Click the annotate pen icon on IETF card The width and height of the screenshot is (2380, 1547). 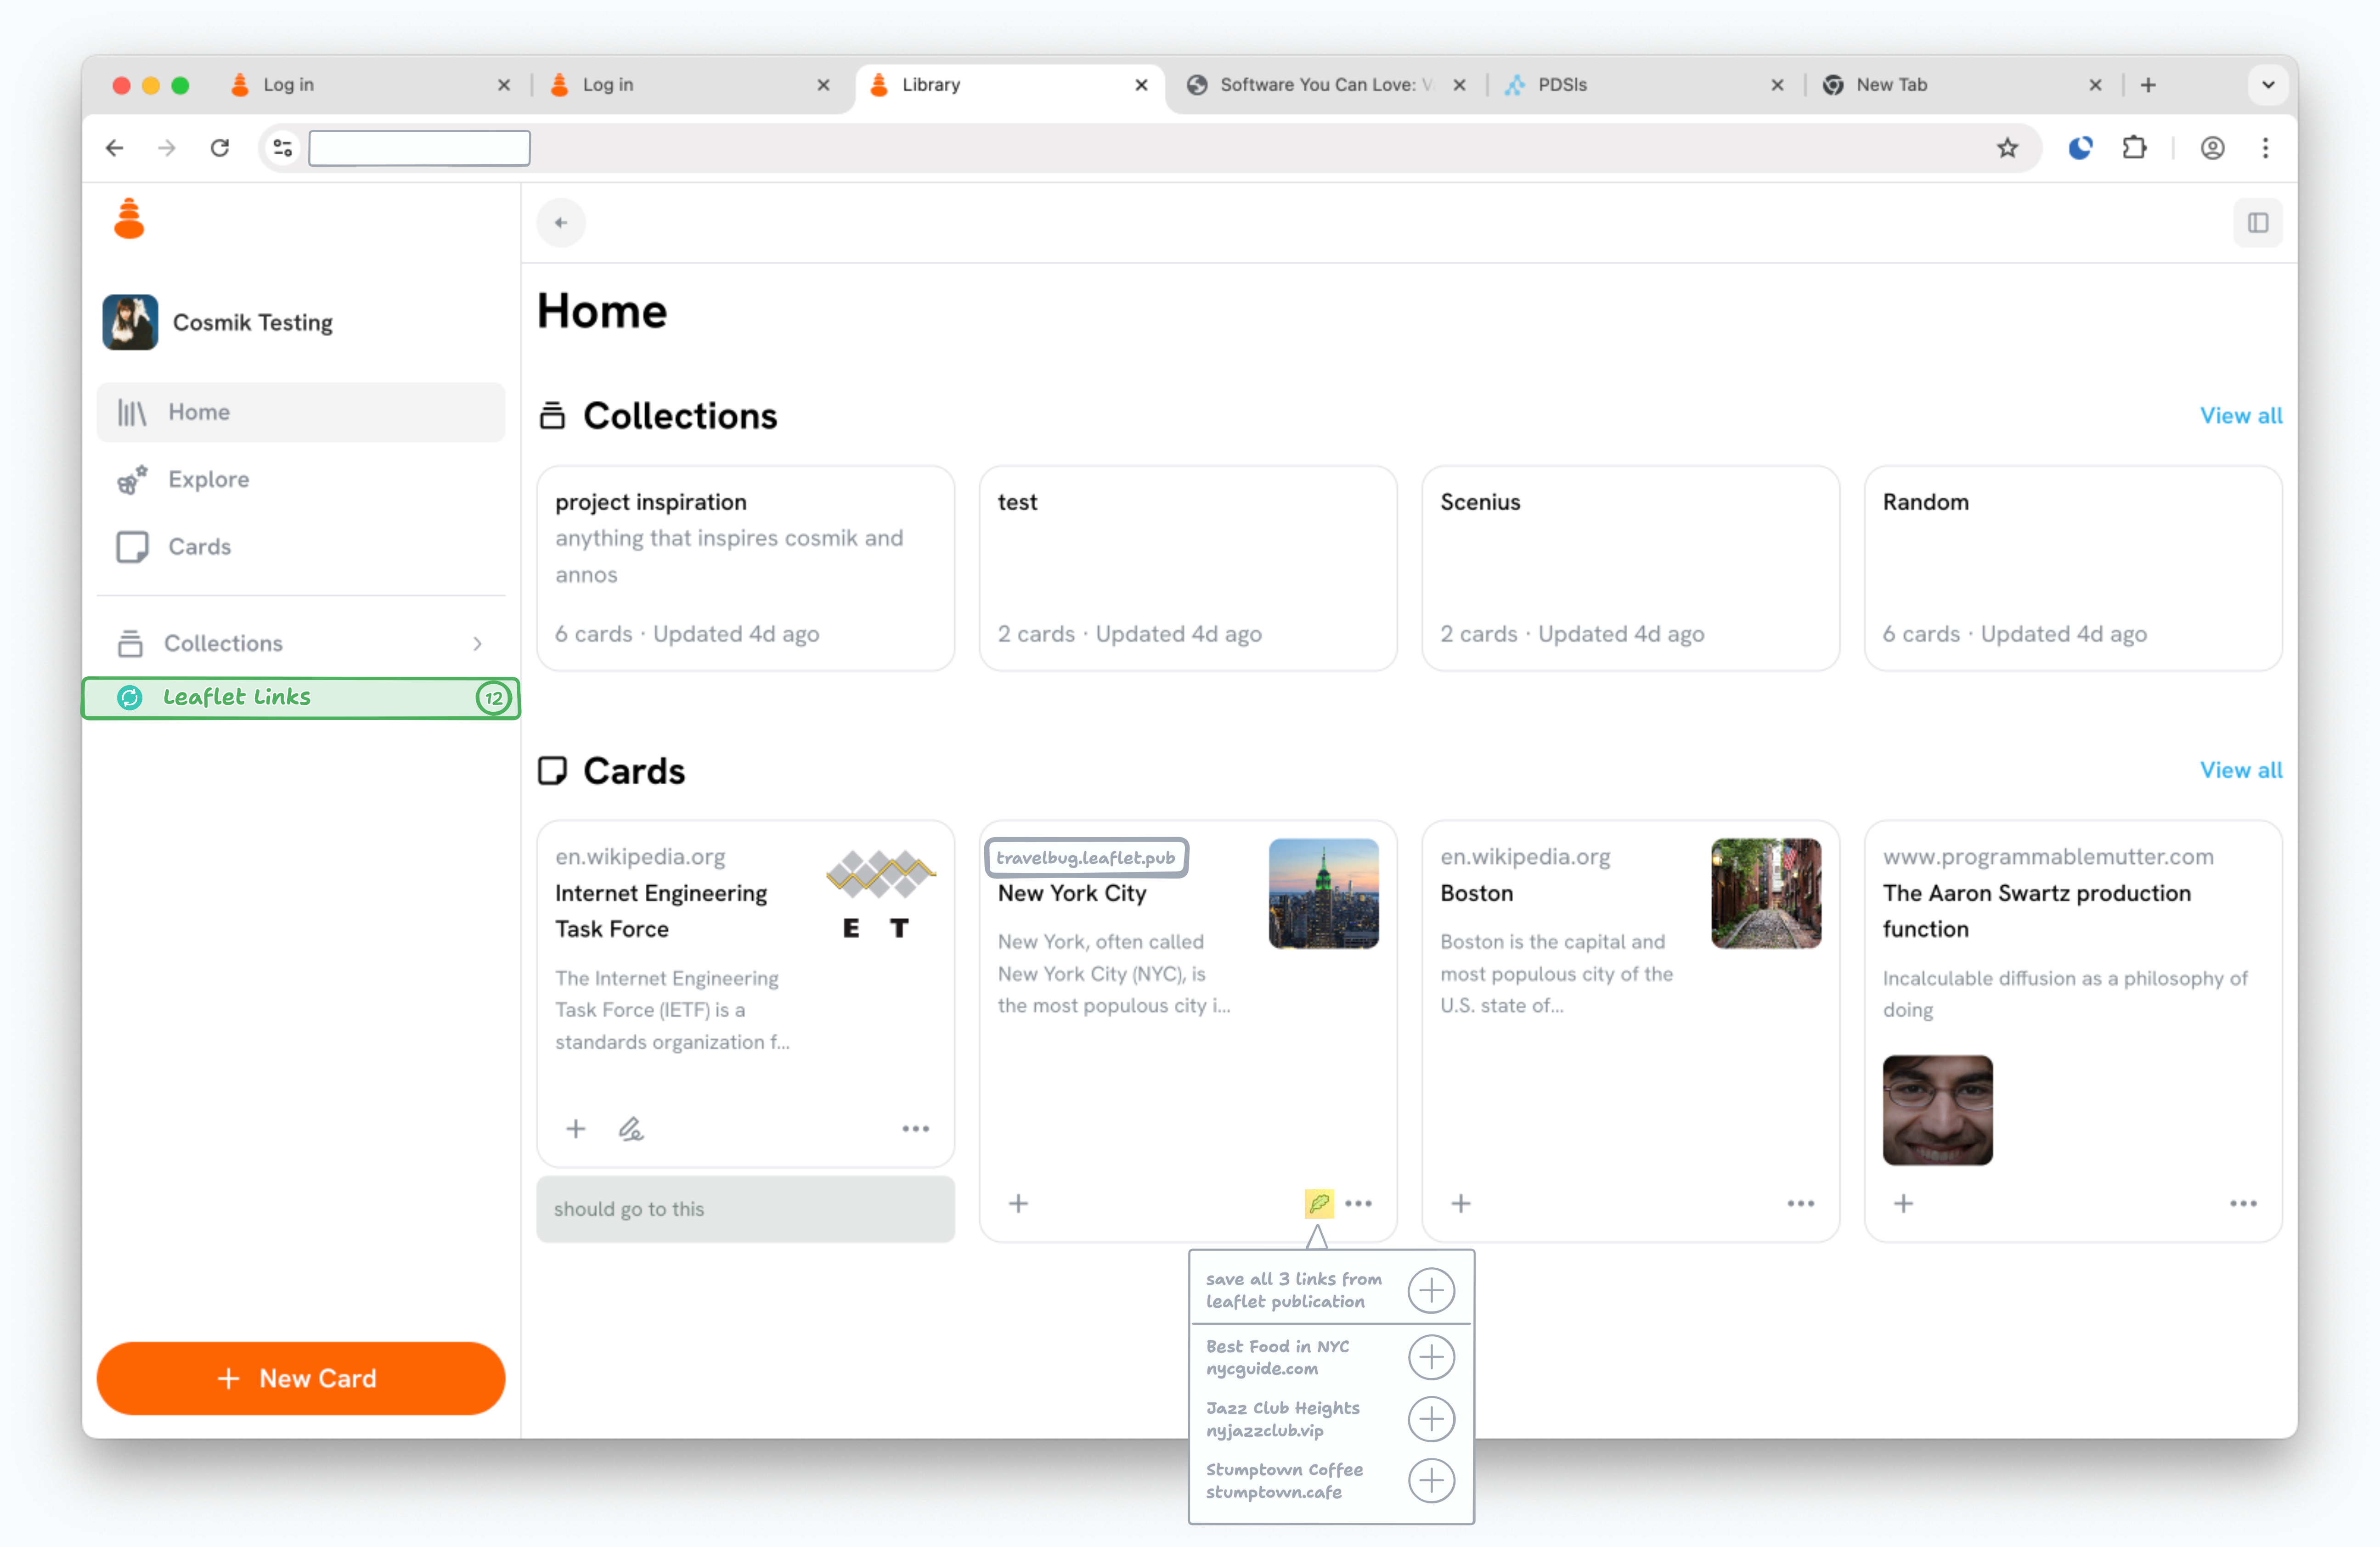click(630, 1129)
